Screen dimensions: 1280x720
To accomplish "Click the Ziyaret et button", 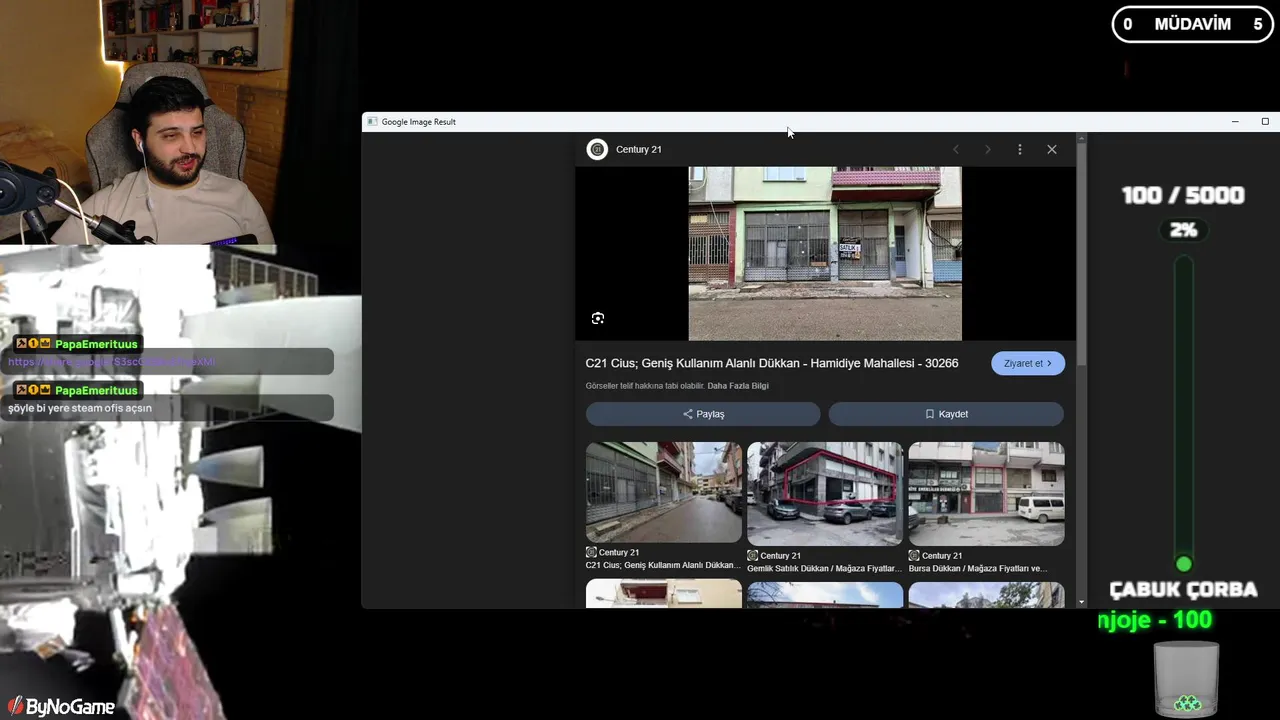I will point(1028,363).
